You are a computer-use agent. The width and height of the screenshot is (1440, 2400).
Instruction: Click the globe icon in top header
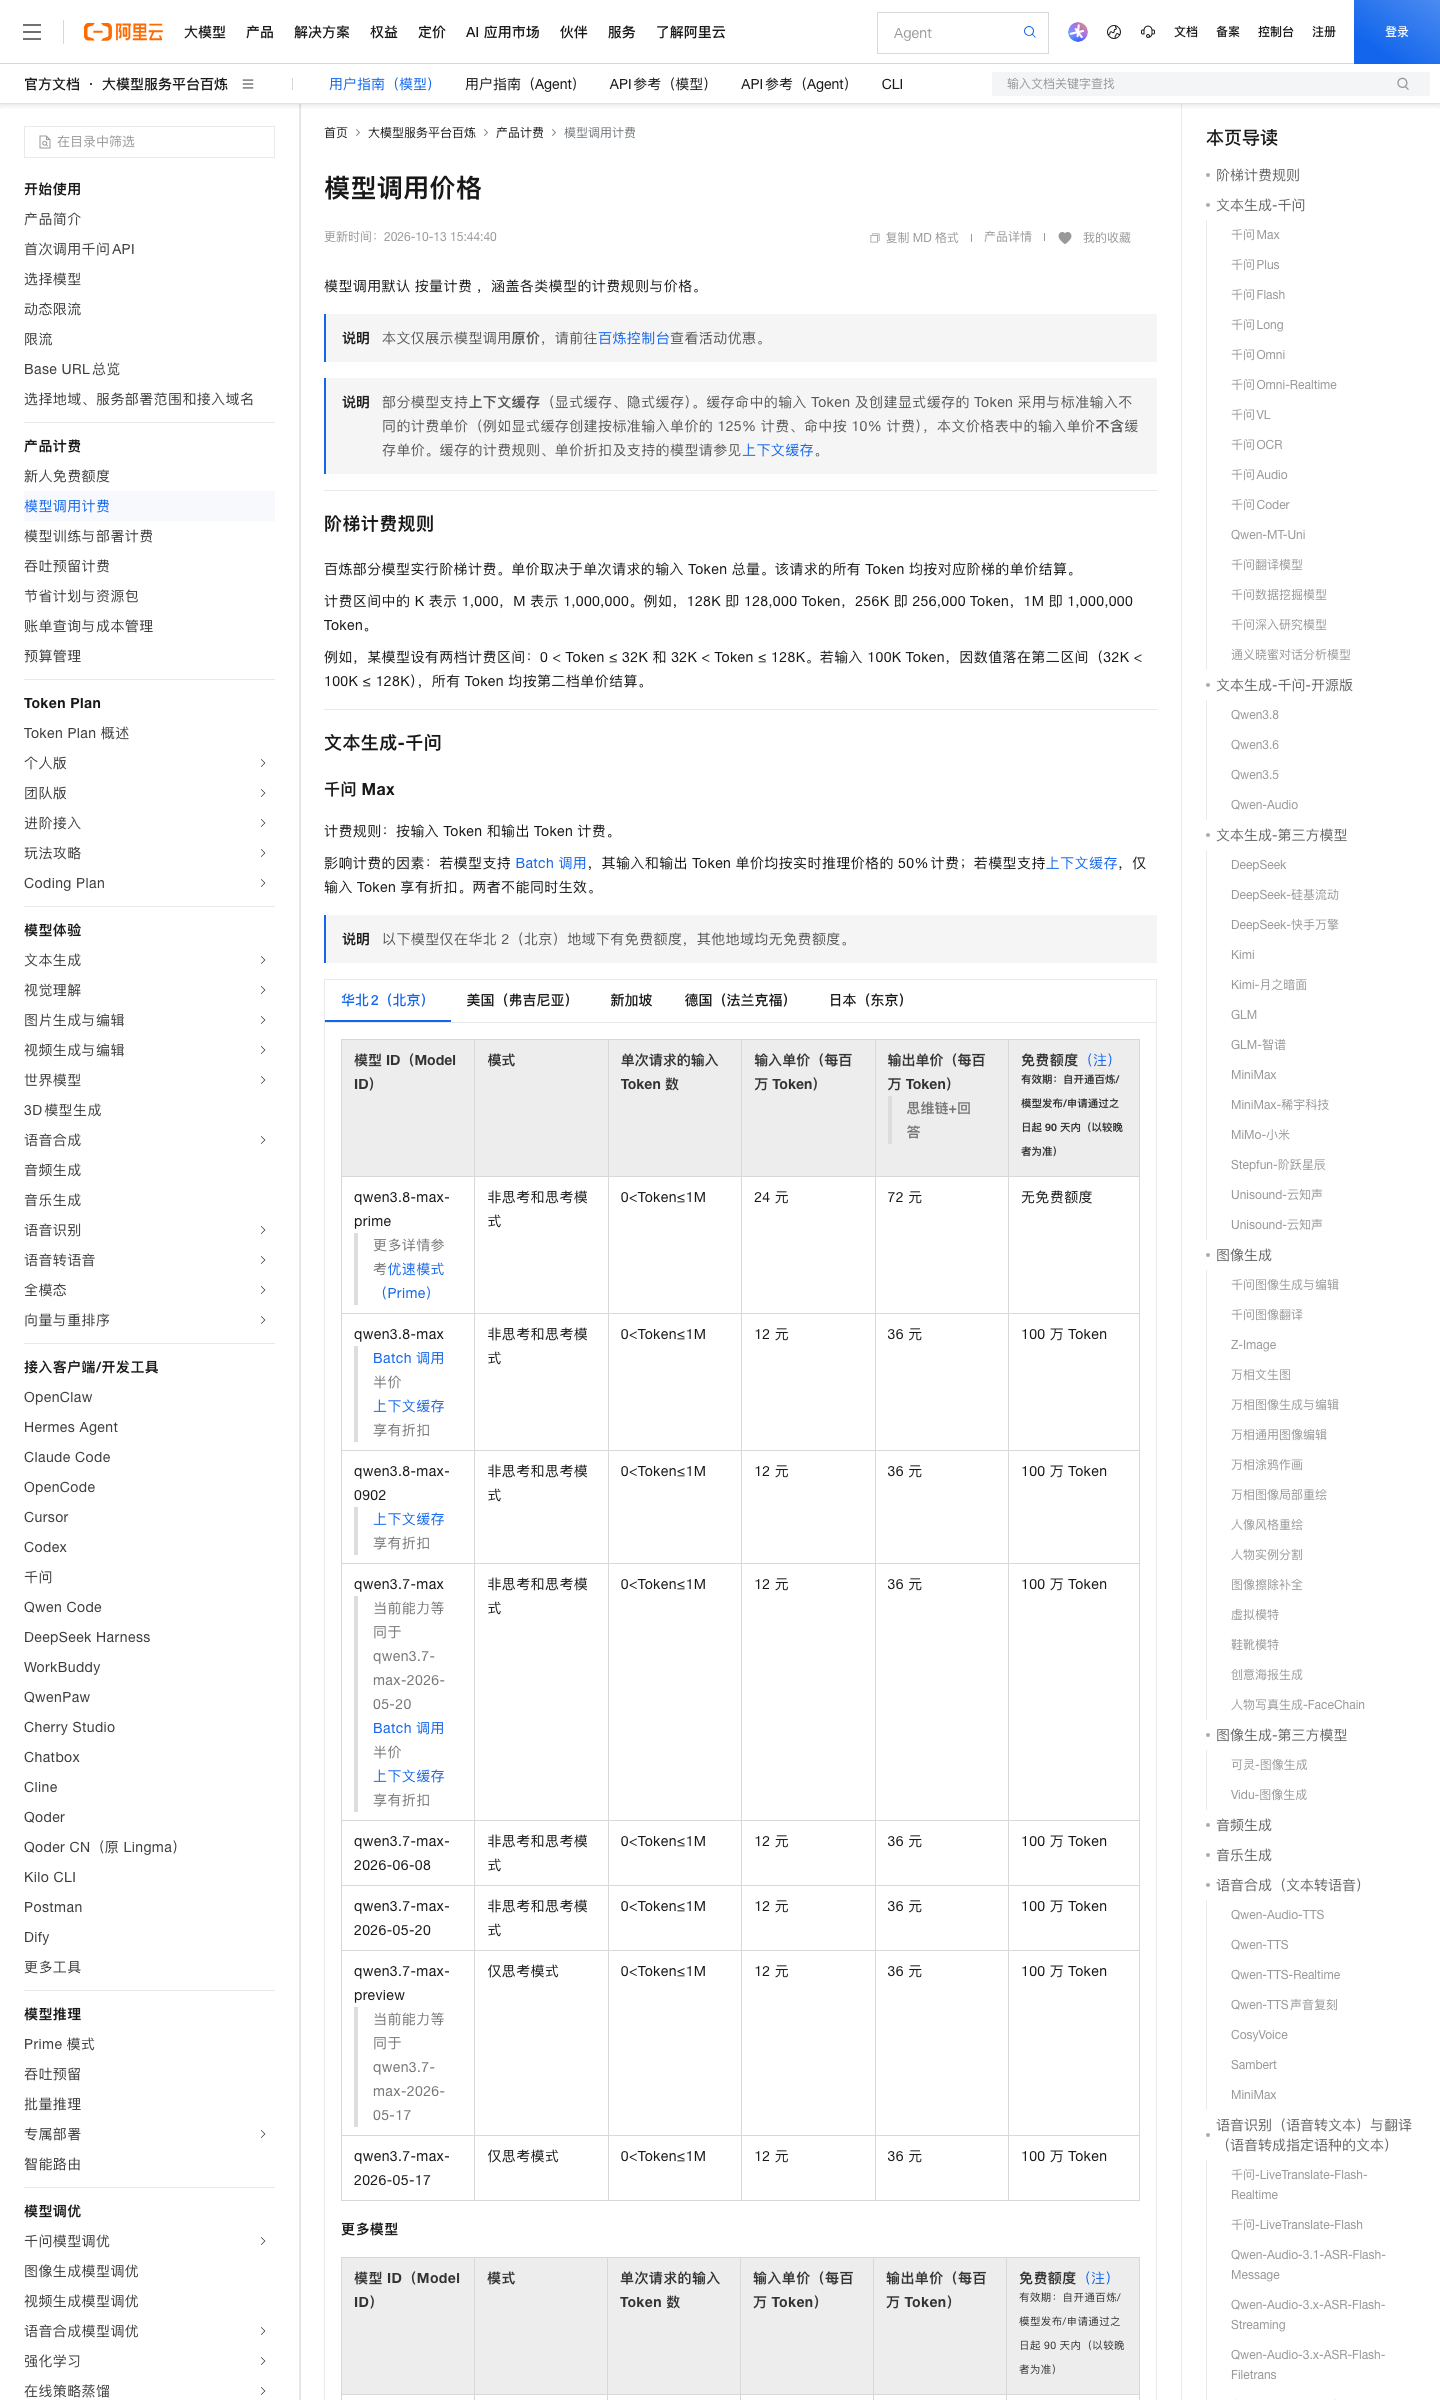click(x=1114, y=32)
